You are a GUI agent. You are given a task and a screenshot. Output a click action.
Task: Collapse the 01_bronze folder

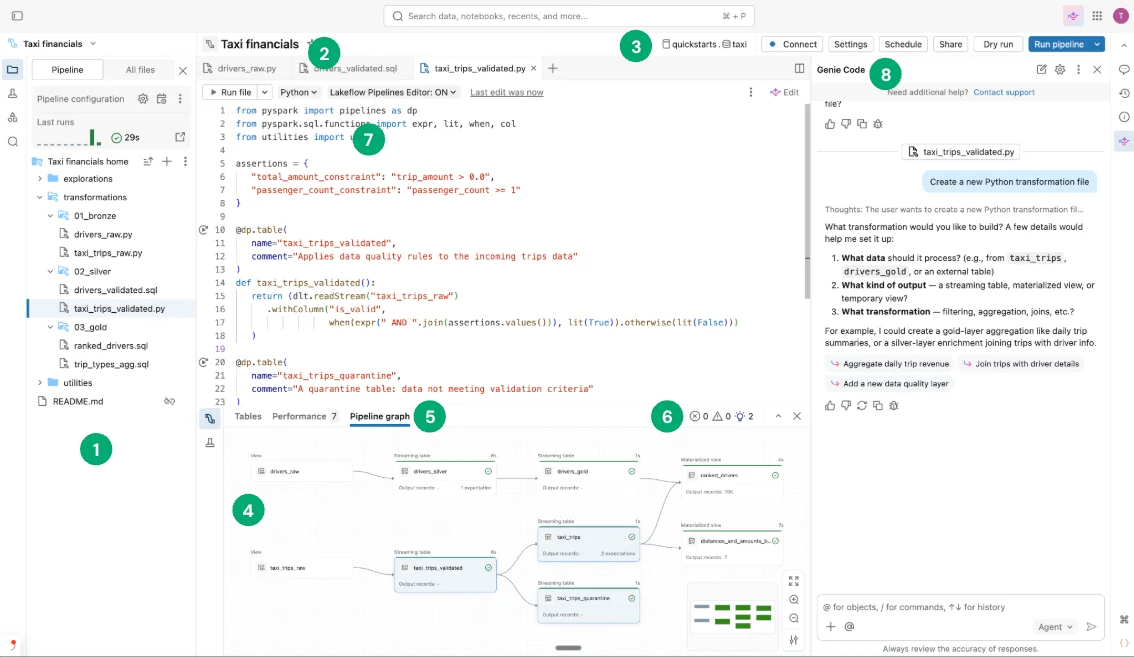[51, 216]
